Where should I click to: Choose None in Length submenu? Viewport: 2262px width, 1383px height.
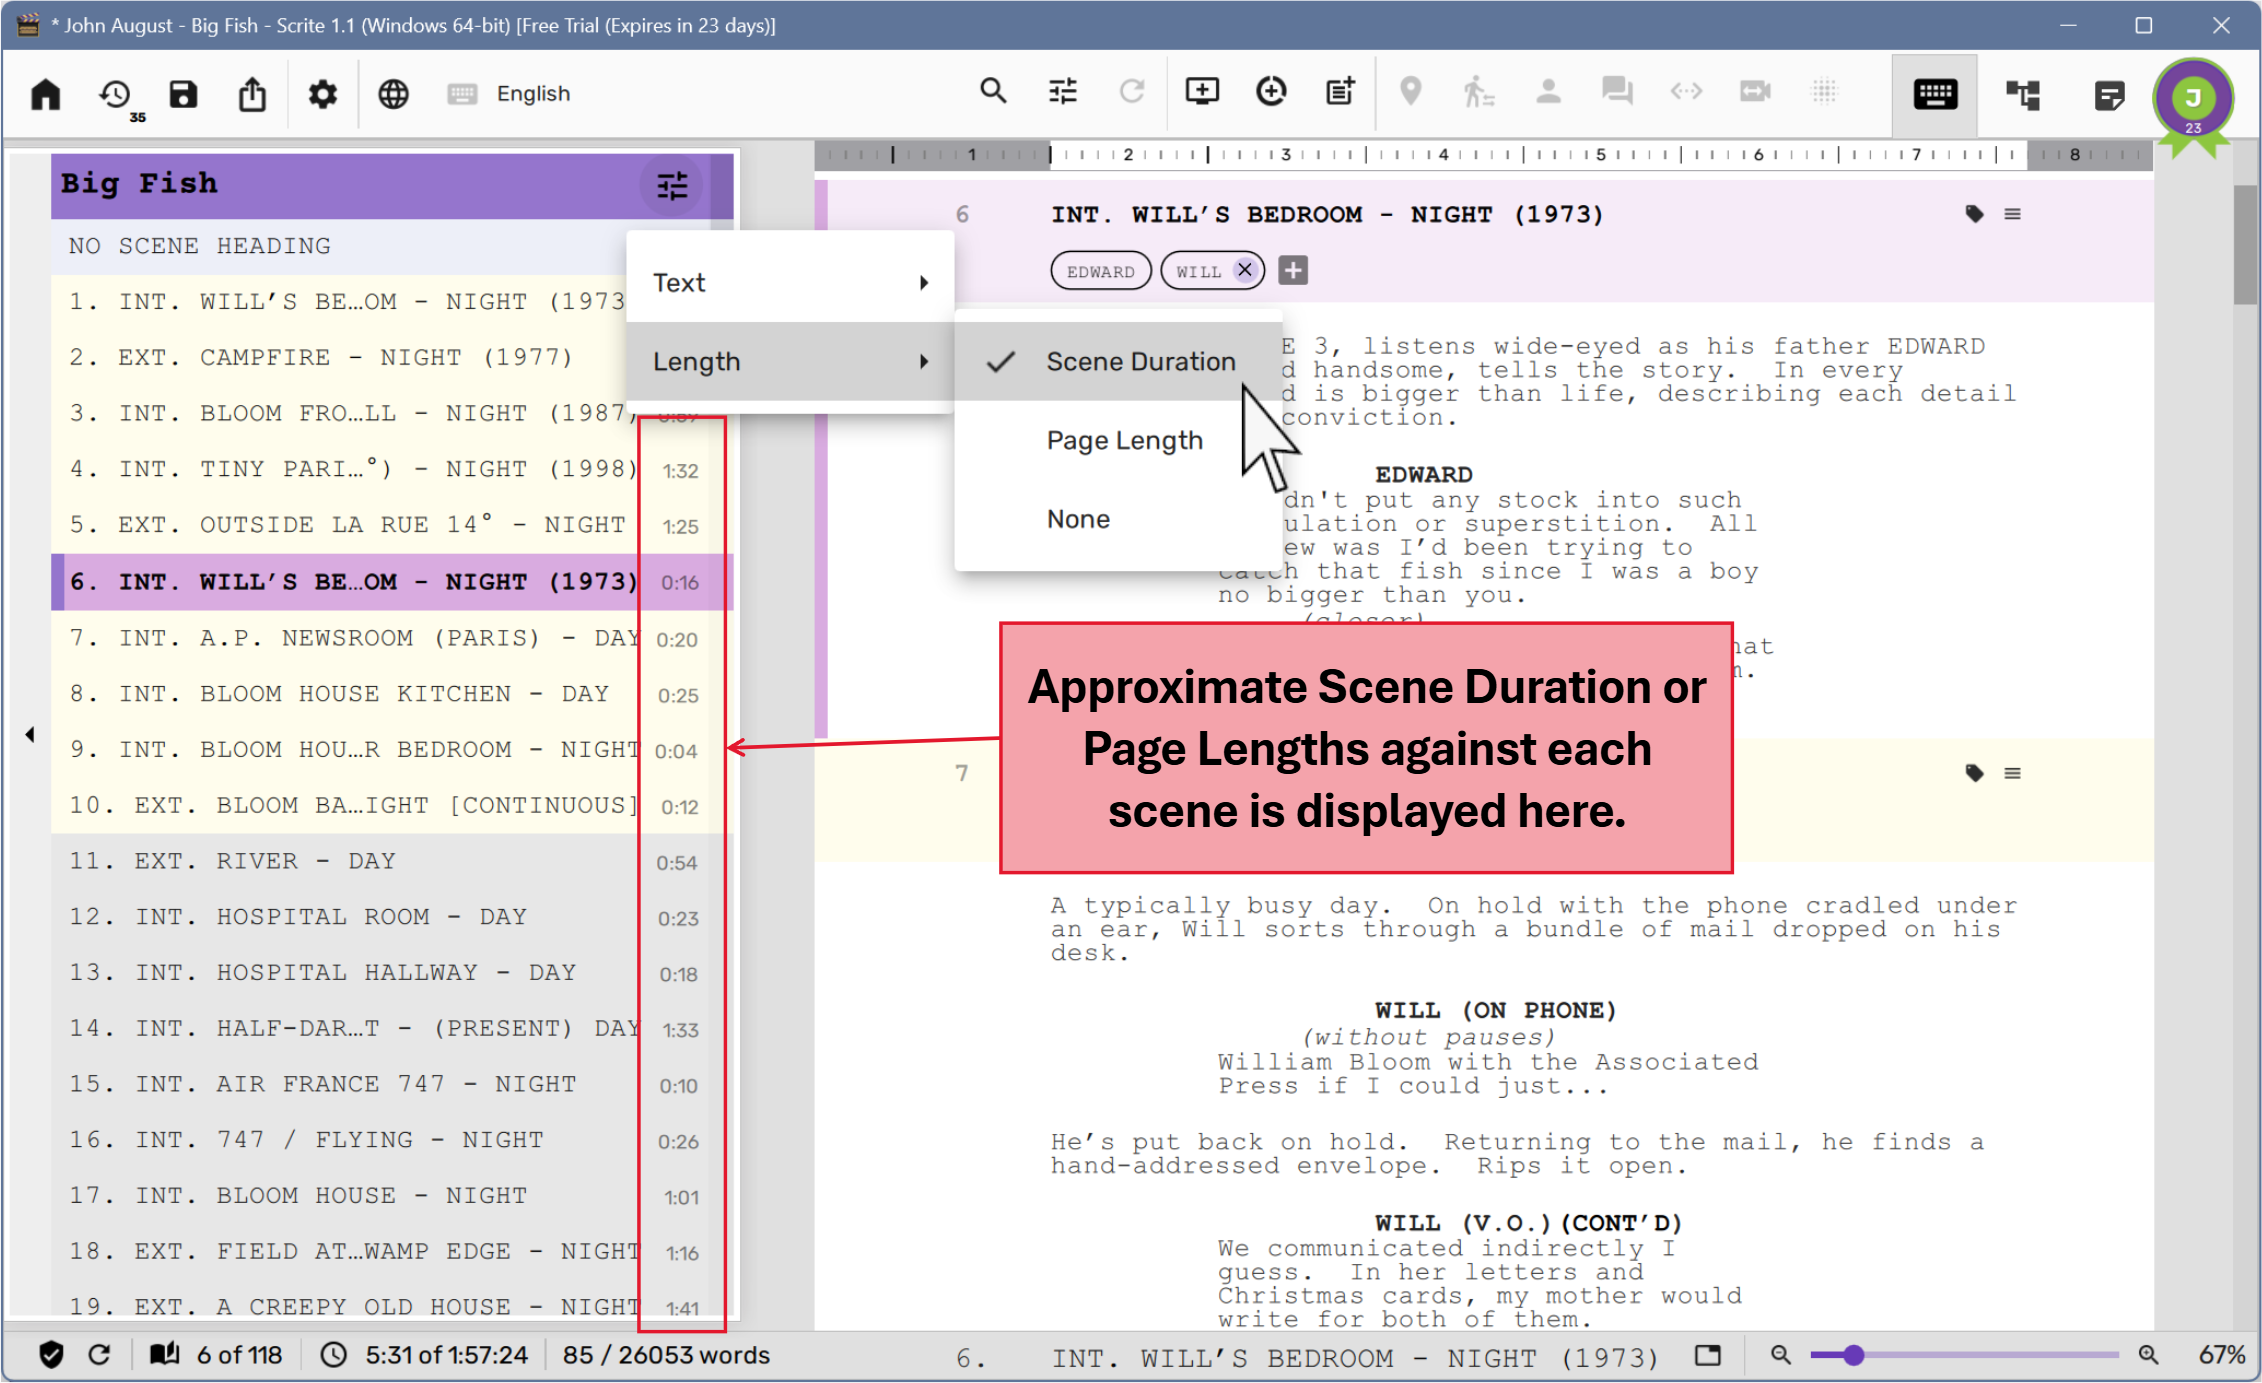click(x=1118, y=519)
